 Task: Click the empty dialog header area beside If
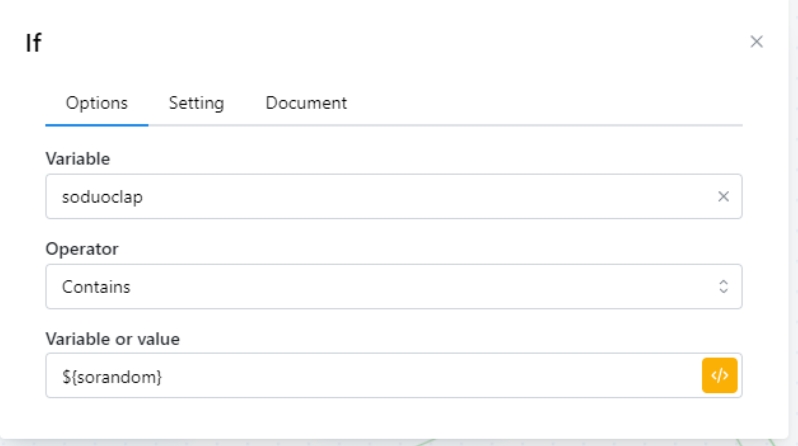[400, 44]
